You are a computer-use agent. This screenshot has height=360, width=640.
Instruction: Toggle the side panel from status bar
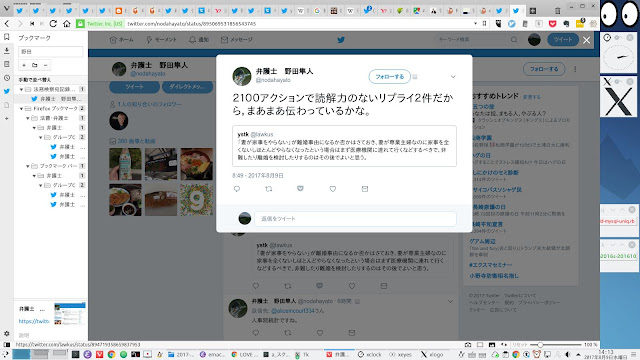[x=7, y=345]
